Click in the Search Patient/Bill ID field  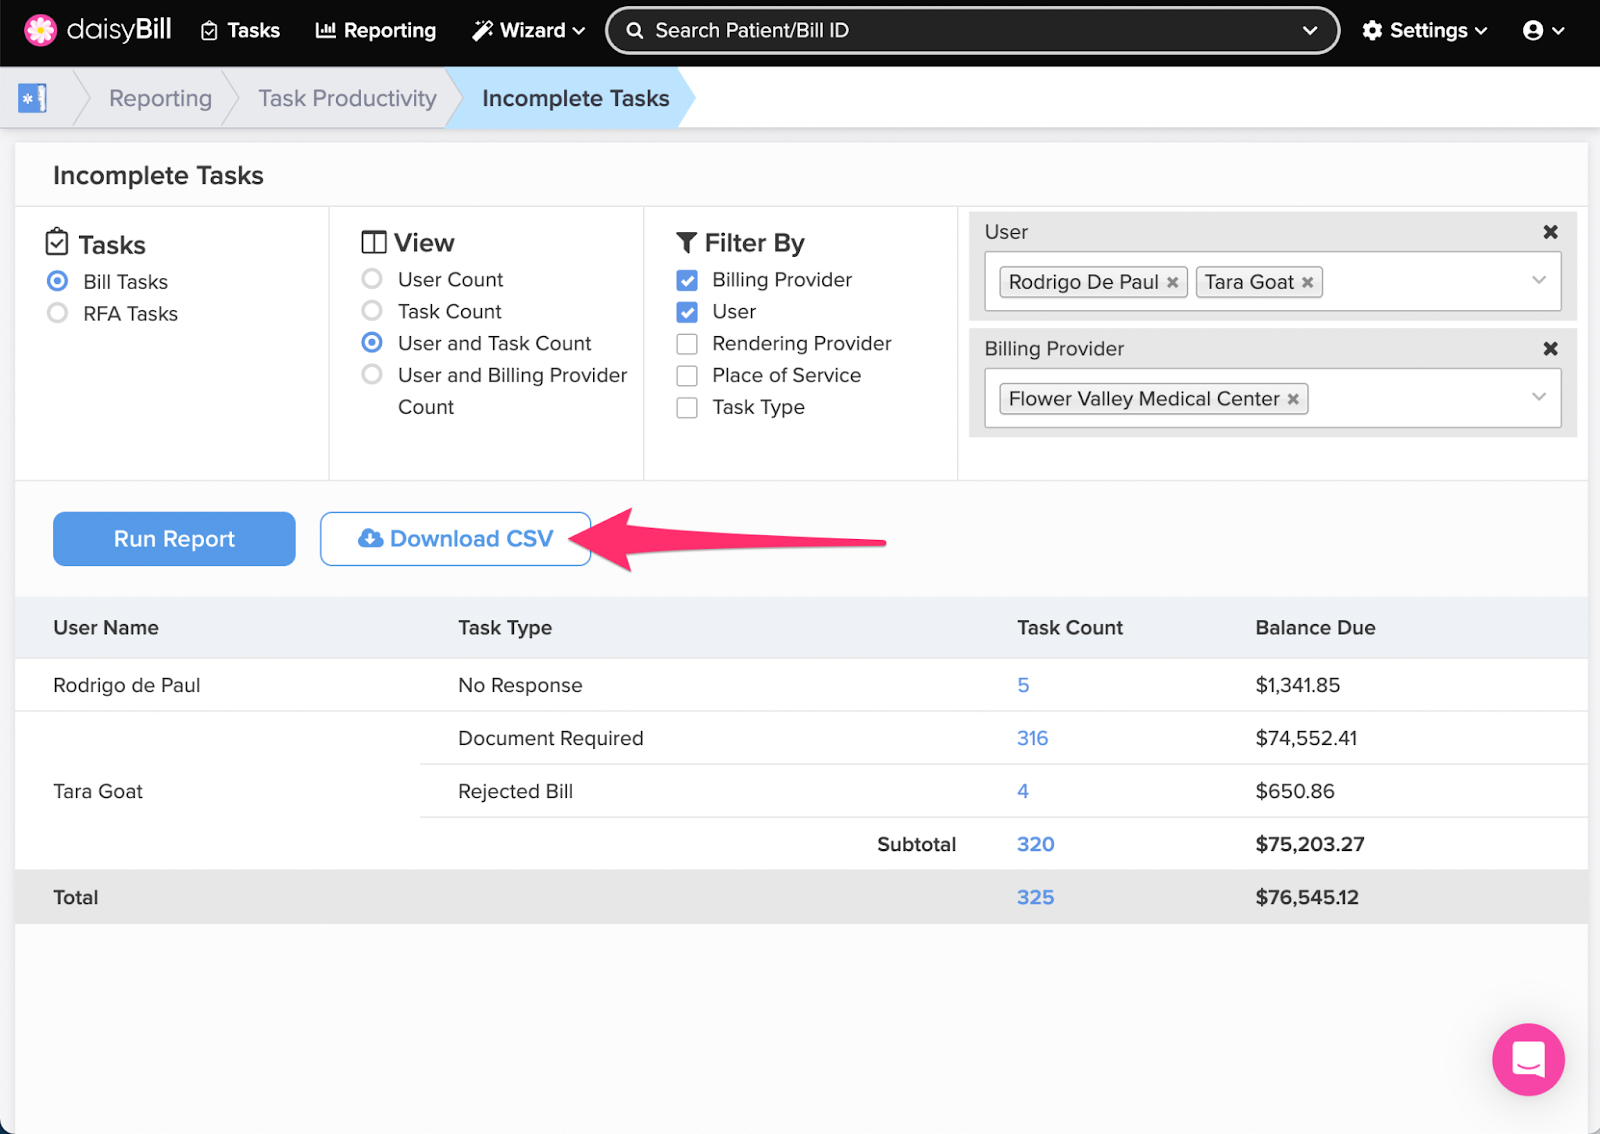click(960, 31)
